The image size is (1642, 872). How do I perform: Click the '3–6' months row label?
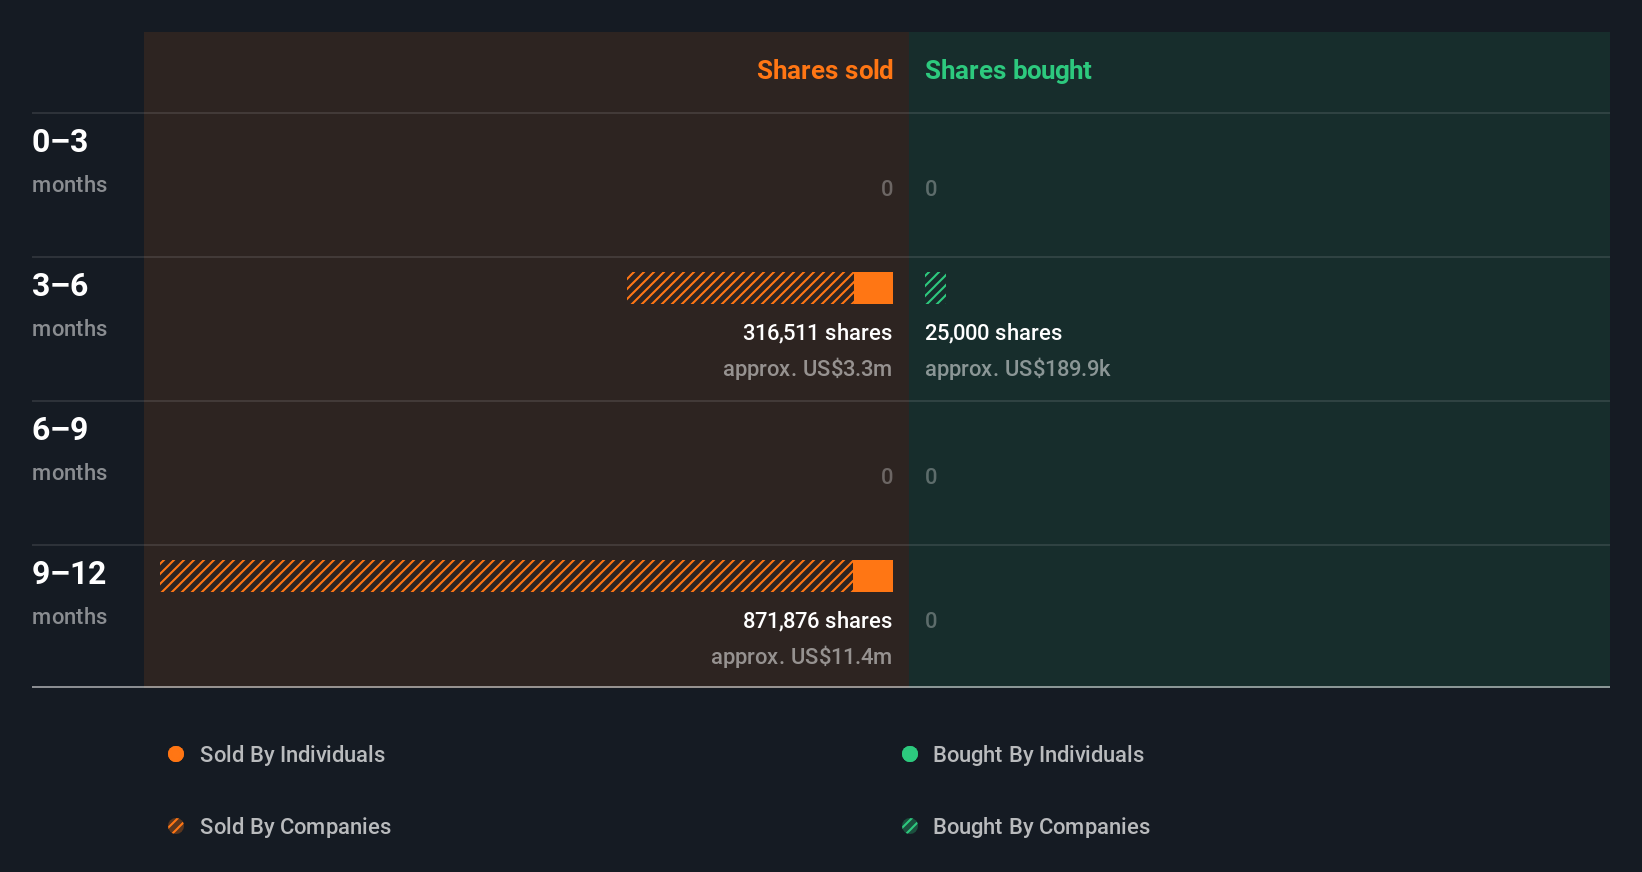click(69, 304)
